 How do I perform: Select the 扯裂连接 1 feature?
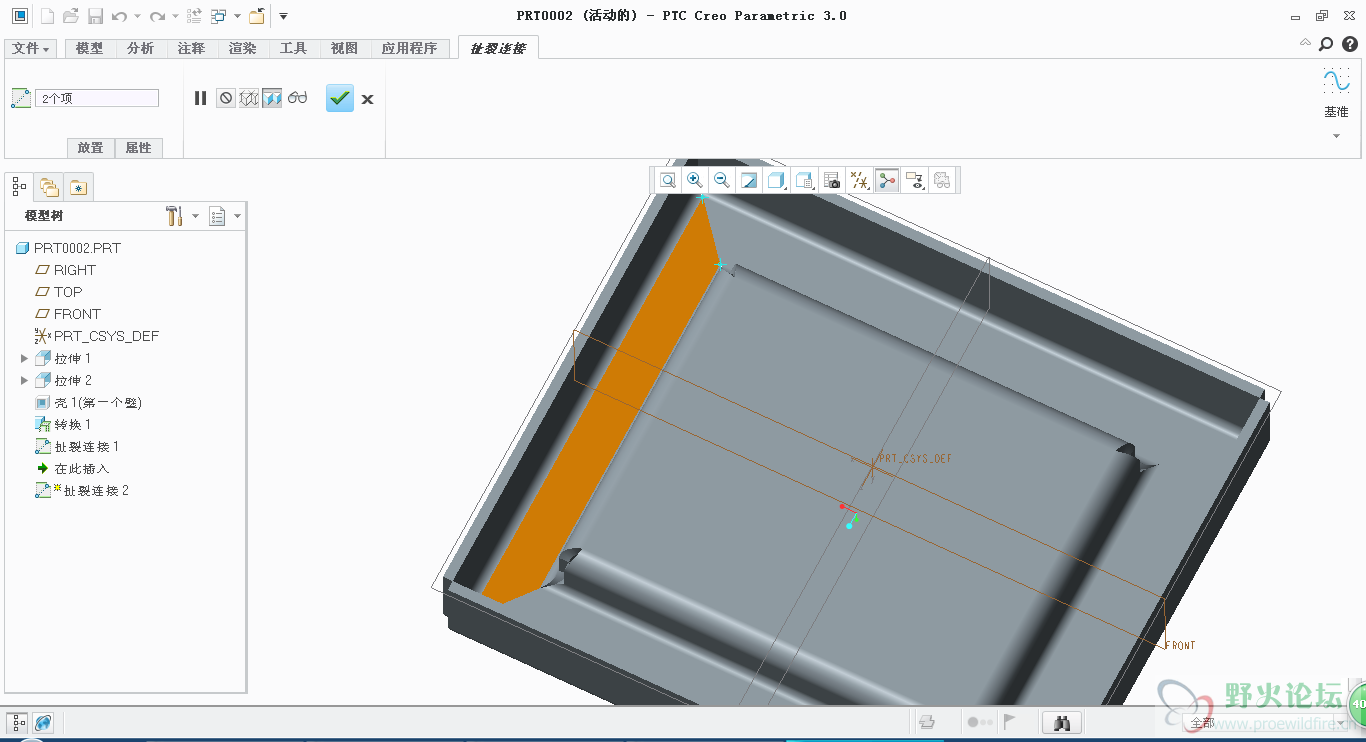click(77, 446)
